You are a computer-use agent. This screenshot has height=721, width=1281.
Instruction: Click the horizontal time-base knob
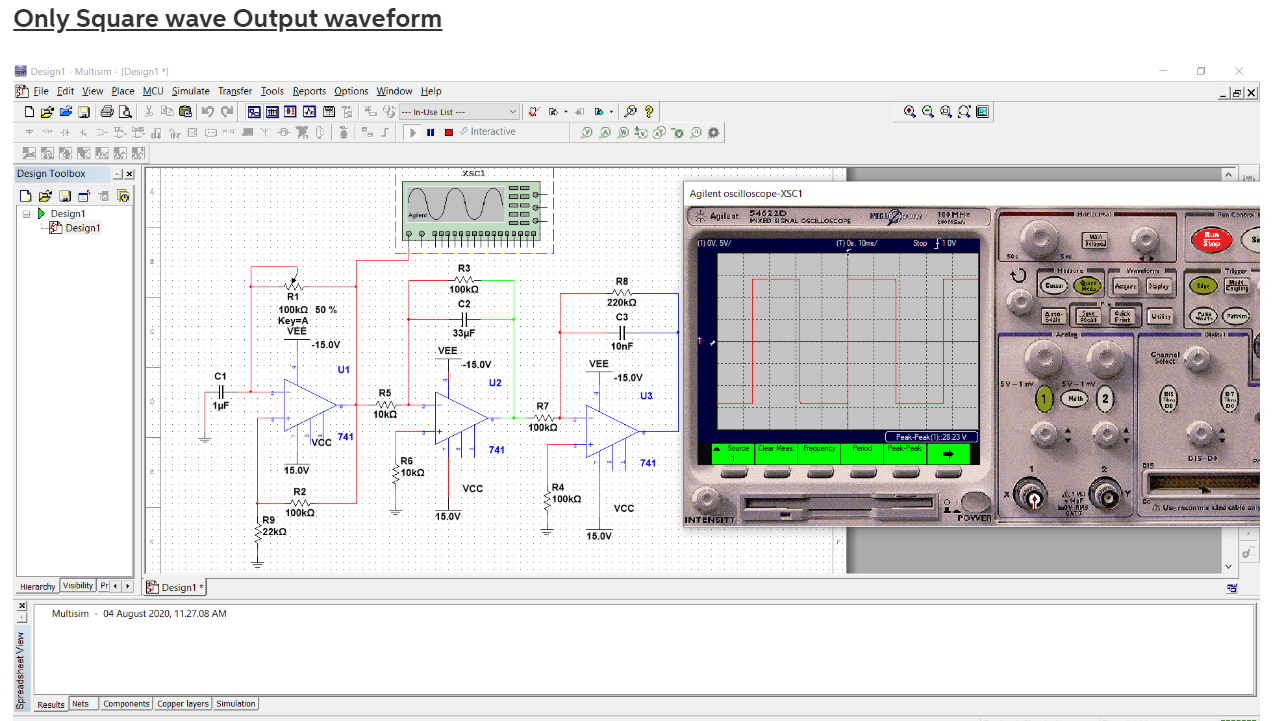(1041, 239)
